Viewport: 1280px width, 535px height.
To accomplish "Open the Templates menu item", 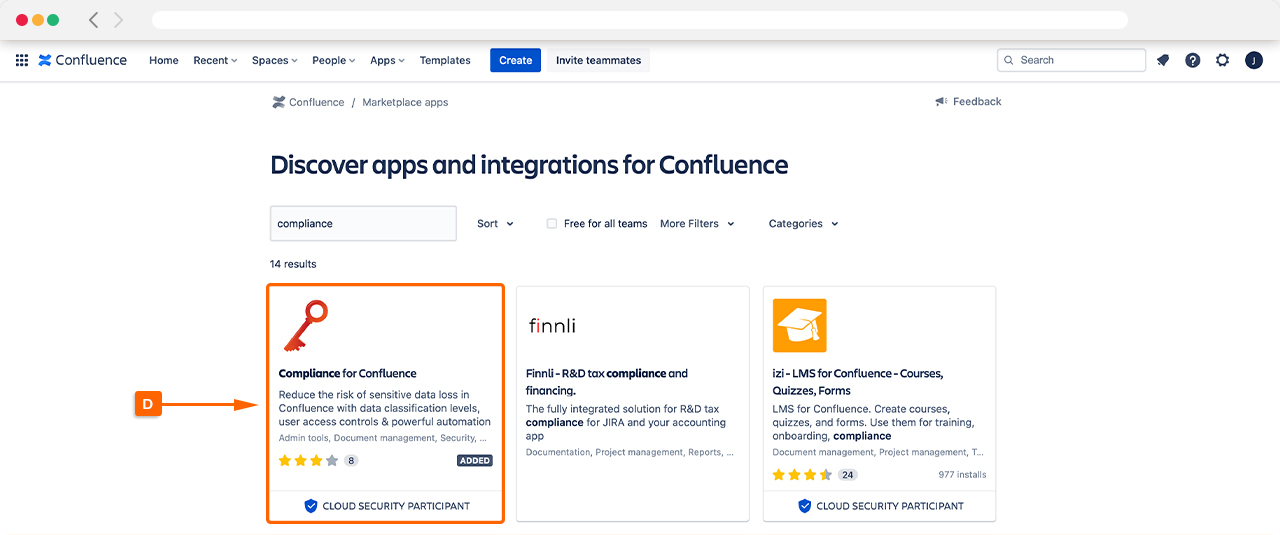I will coord(445,60).
